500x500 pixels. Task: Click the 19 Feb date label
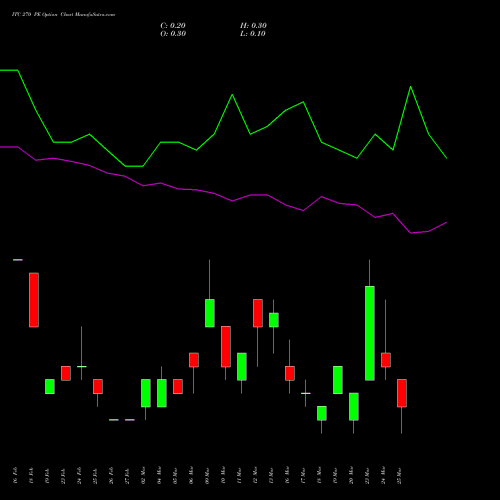pyautogui.click(x=47, y=475)
